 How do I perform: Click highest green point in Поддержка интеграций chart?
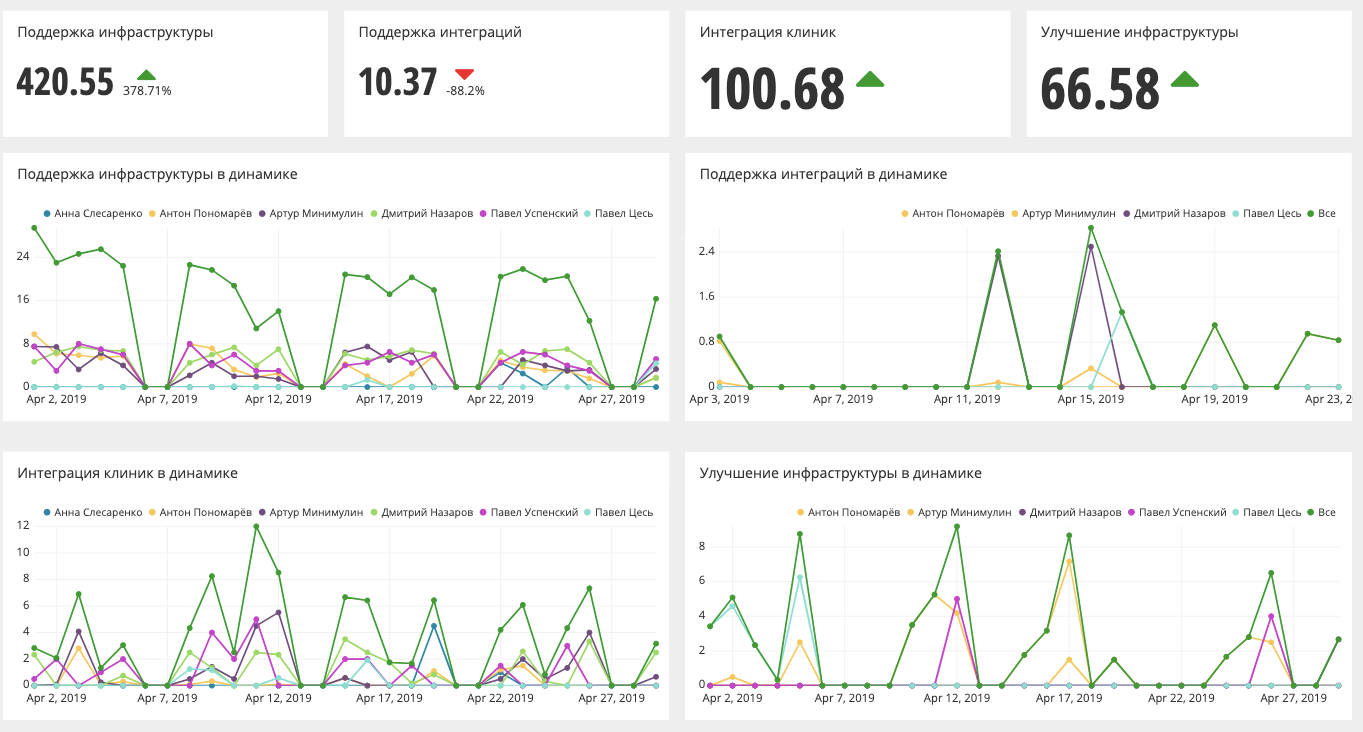click(x=1091, y=228)
